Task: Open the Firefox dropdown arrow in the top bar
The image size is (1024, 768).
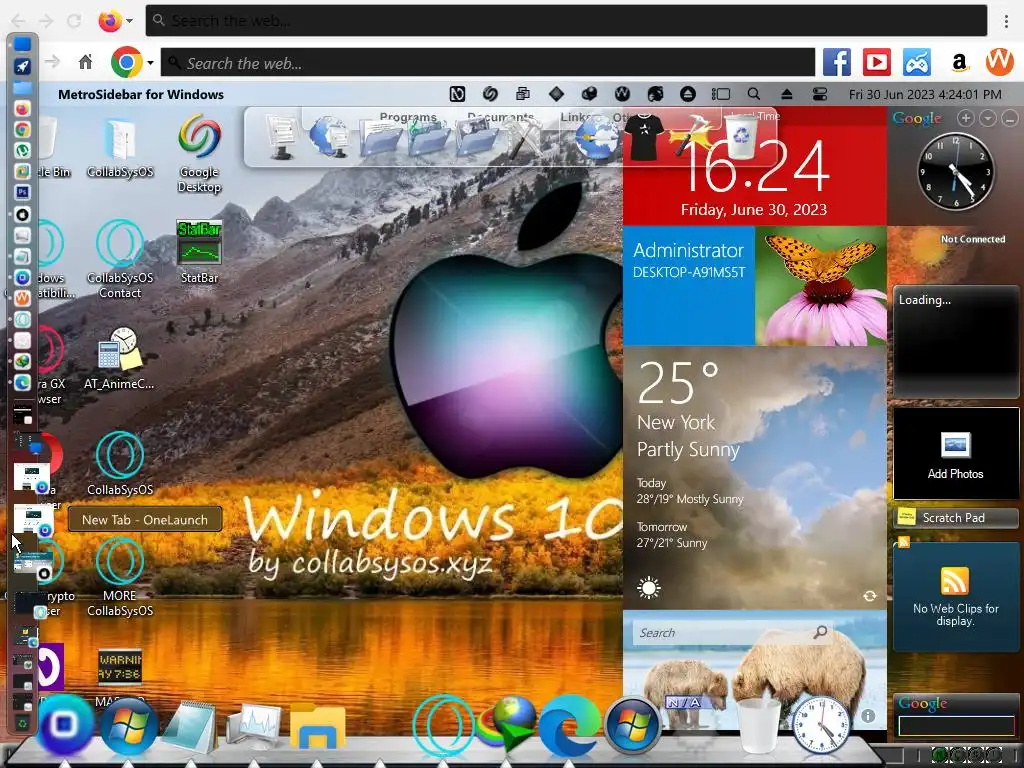Action: [x=129, y=21]
